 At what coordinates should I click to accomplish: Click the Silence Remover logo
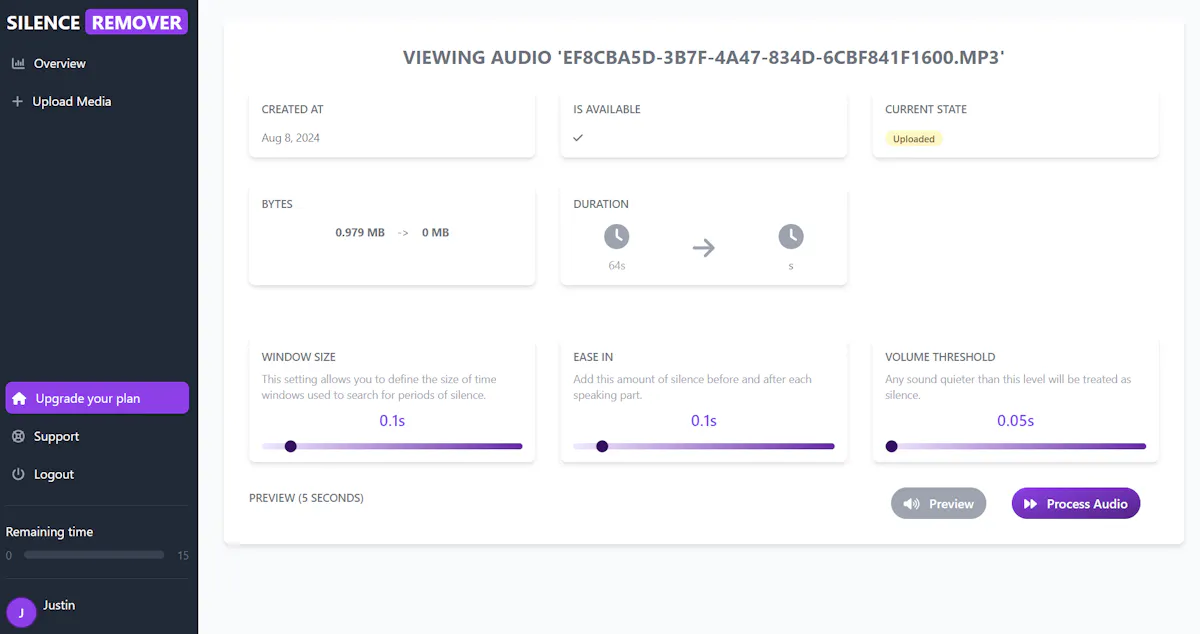(x=96, y=22)
